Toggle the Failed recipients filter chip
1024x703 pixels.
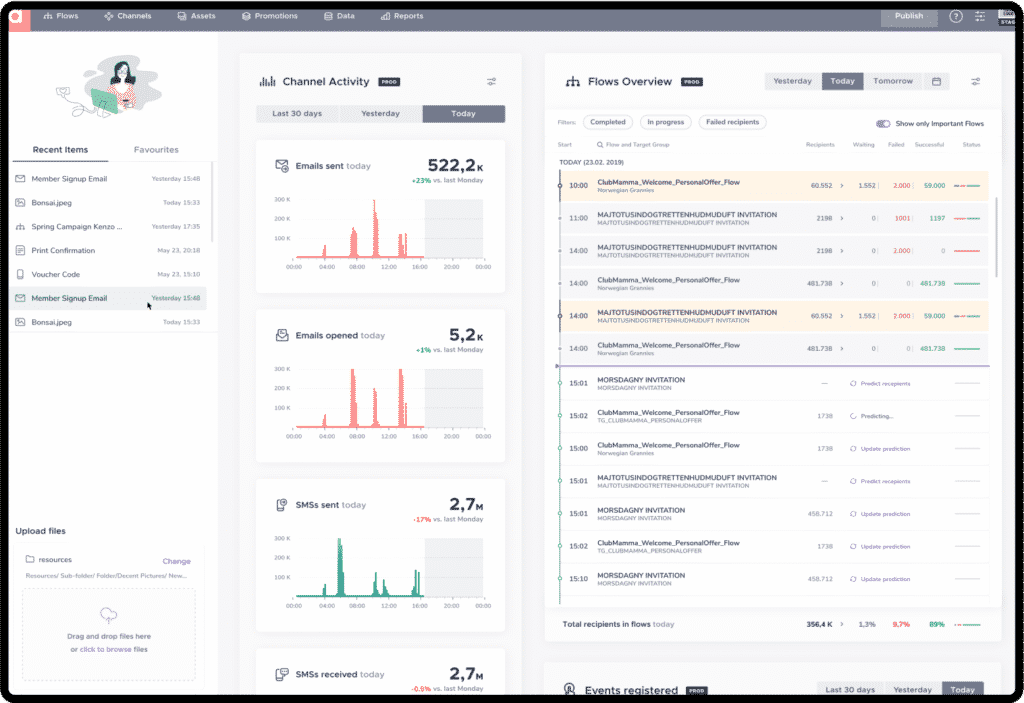pyautogui.click(x=732, y=122)
